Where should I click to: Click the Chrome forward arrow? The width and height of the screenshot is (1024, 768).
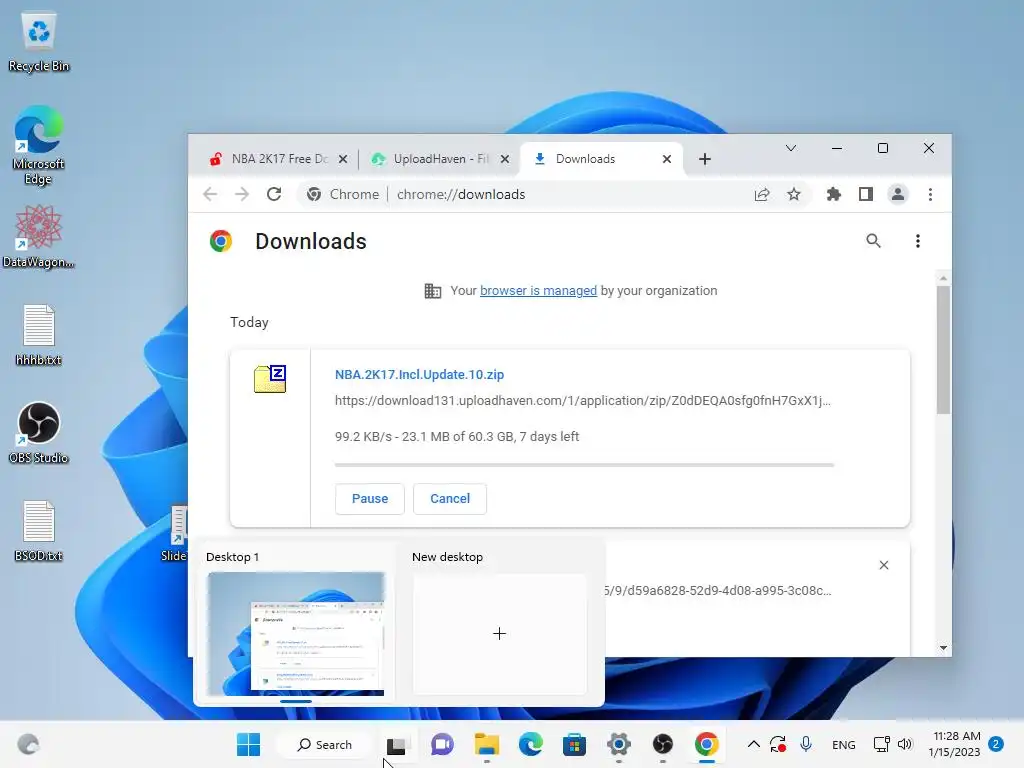tap(242, 194)
